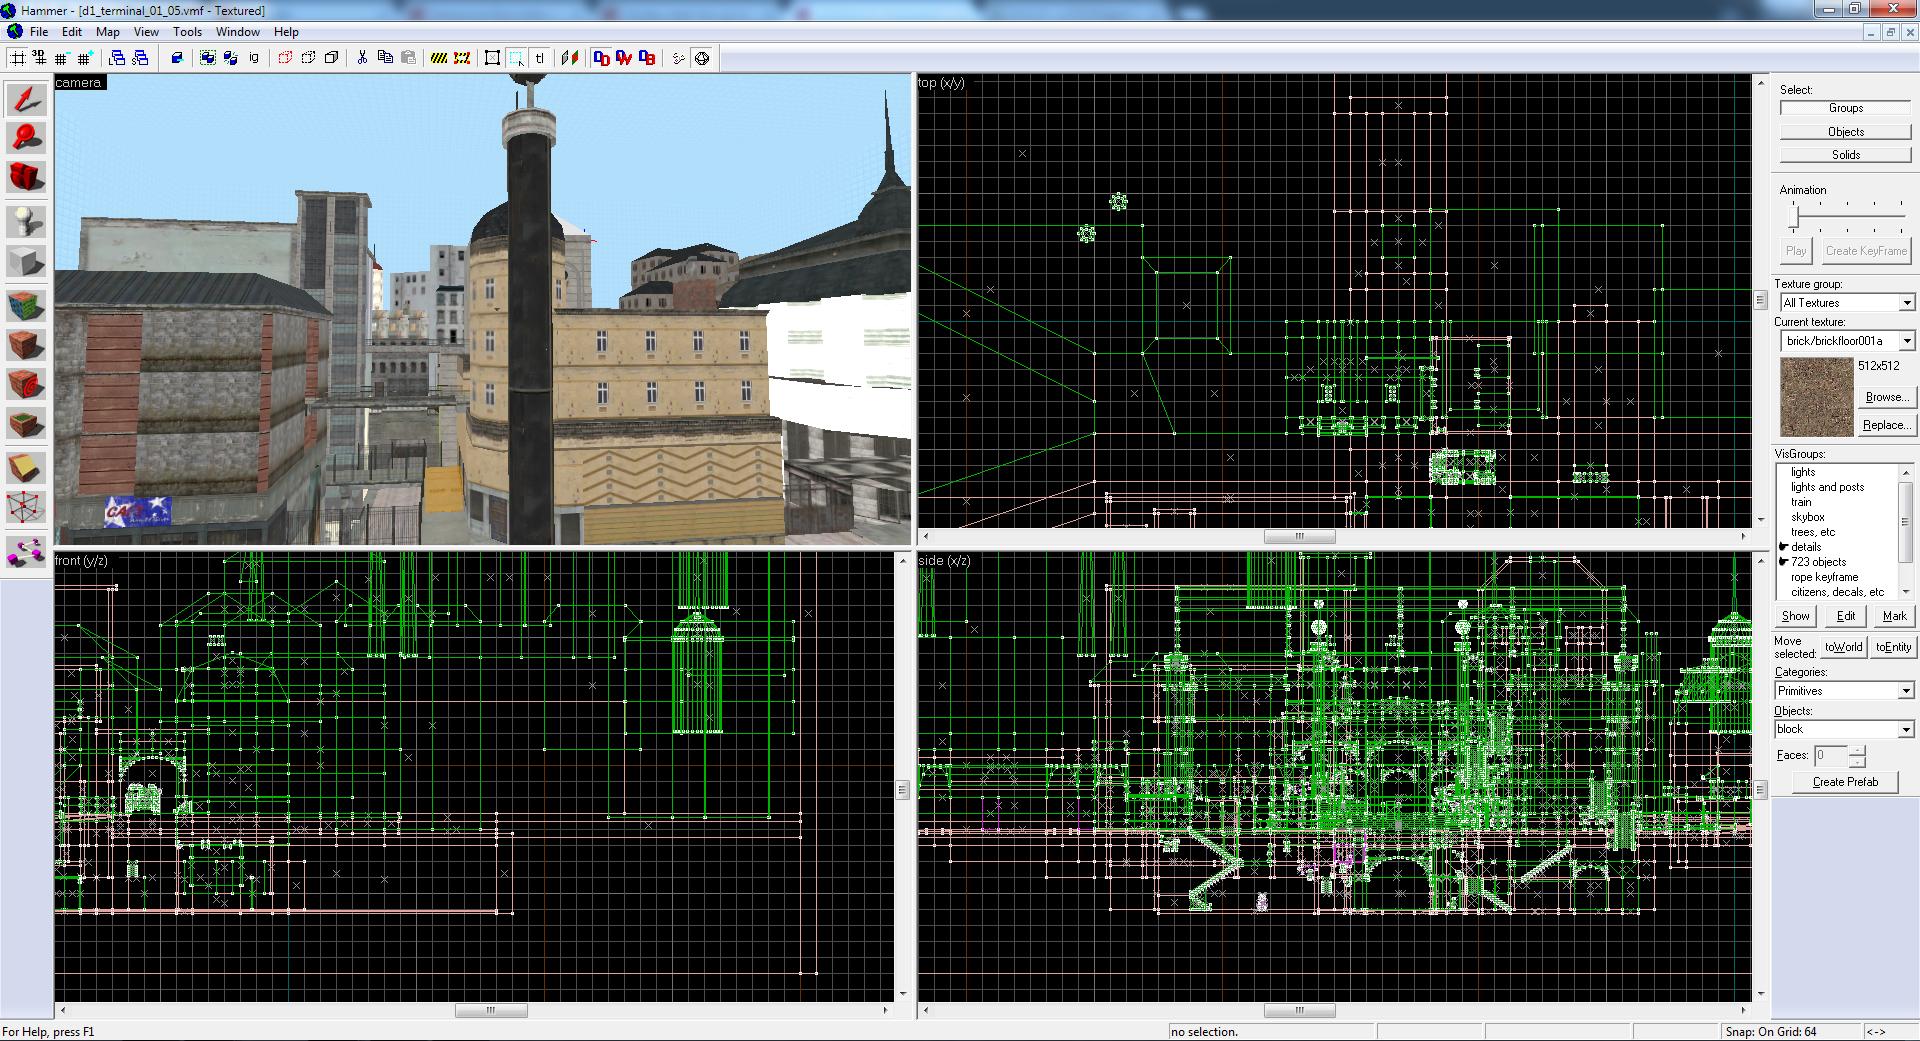The width and height of the screenshot is (1920, 1041).
Task: Click the Create Prefab button
Action: (x=1845, y=782)
